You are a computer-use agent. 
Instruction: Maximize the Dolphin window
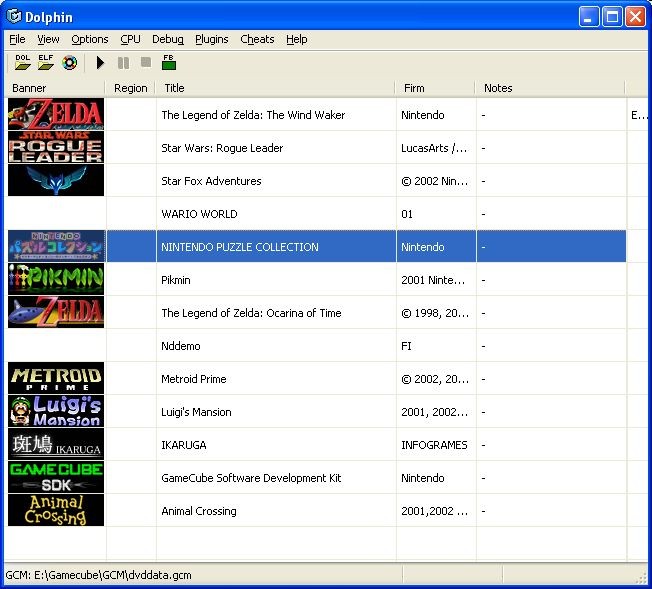612,17
